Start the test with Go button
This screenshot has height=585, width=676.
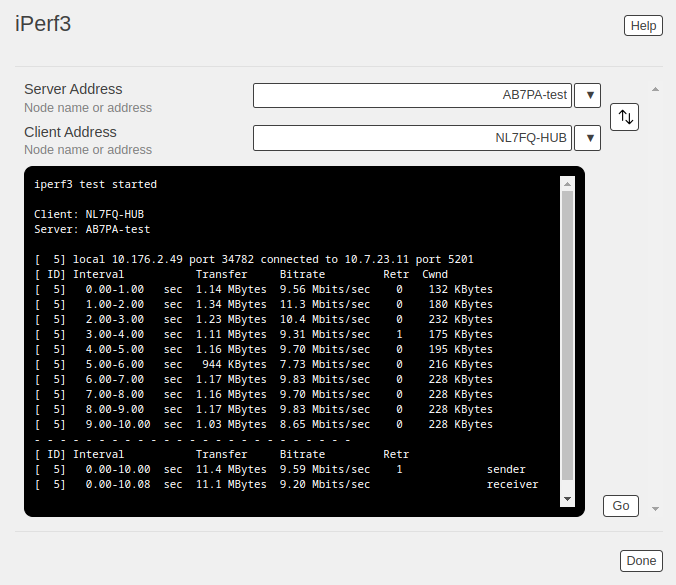point(621,506)
